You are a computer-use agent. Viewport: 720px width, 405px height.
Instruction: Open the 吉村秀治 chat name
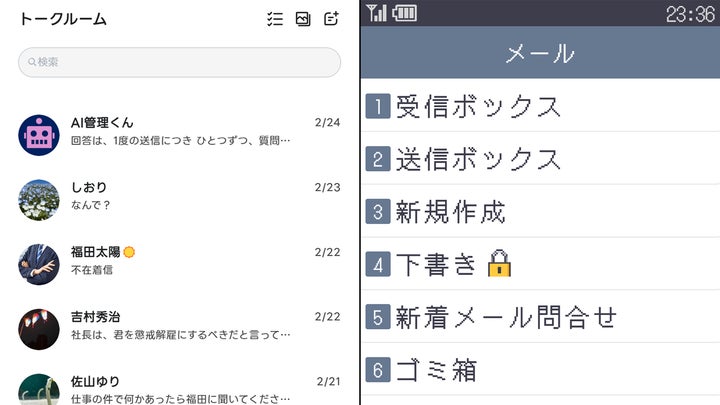pyautogui.click(x=96, y=317)
